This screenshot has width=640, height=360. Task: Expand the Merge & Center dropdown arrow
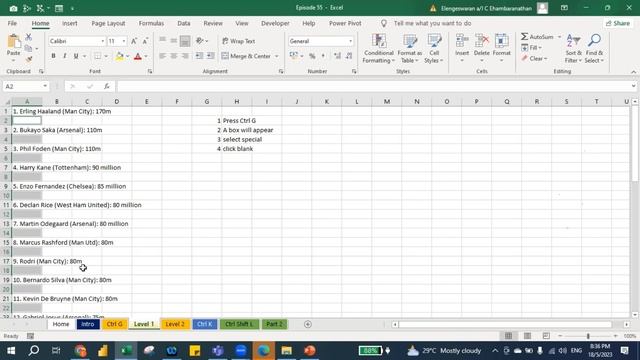click(x=277, y=56)
